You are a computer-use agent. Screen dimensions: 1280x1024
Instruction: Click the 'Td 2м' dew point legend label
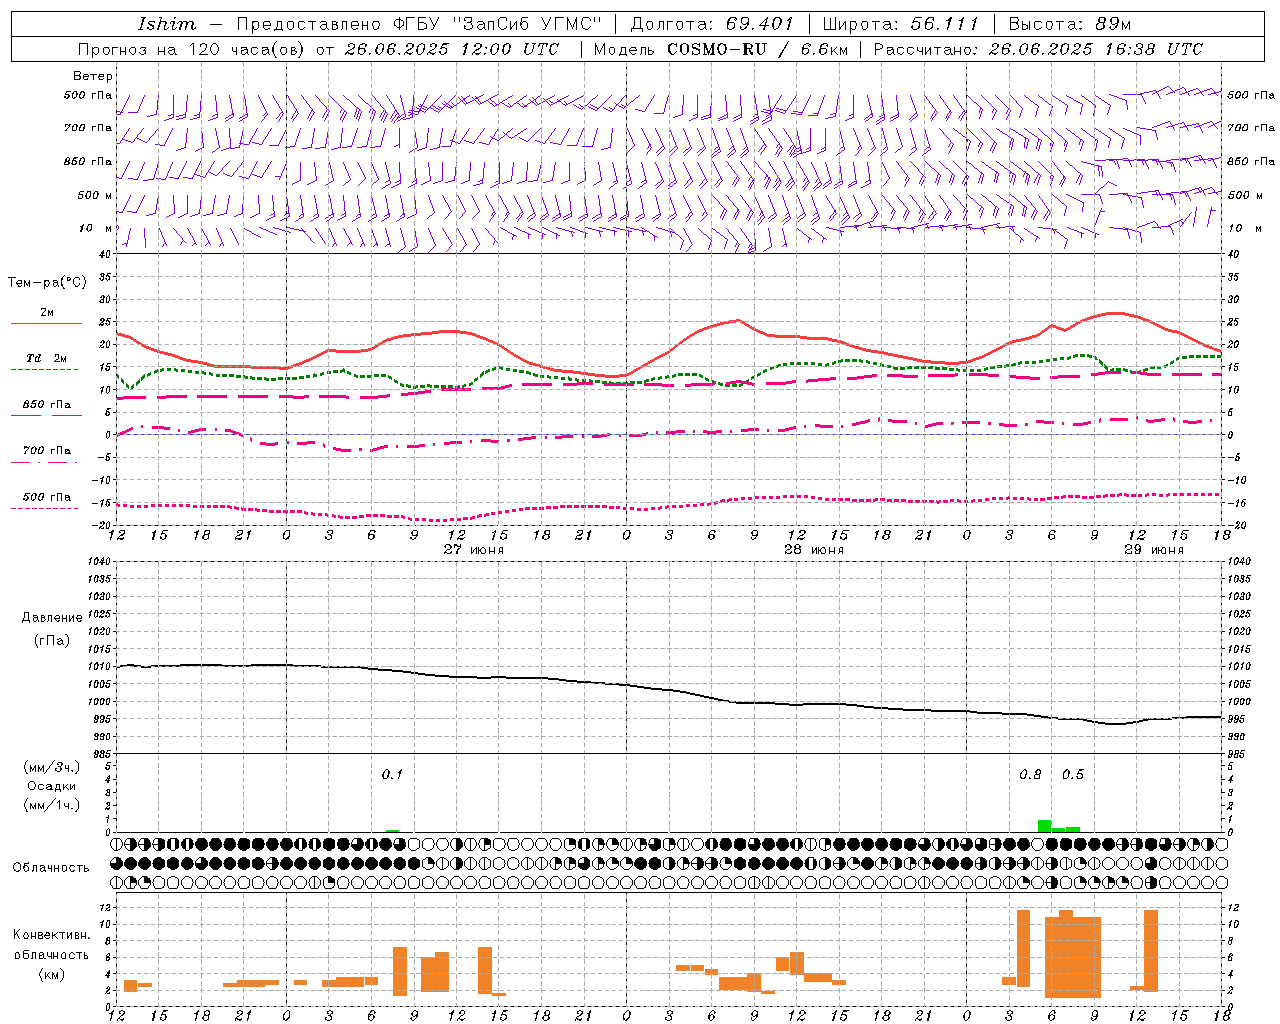coord(46,358)
